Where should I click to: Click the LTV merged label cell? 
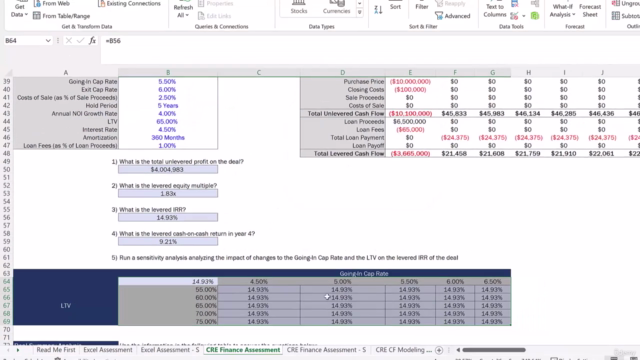pos(66,305)
